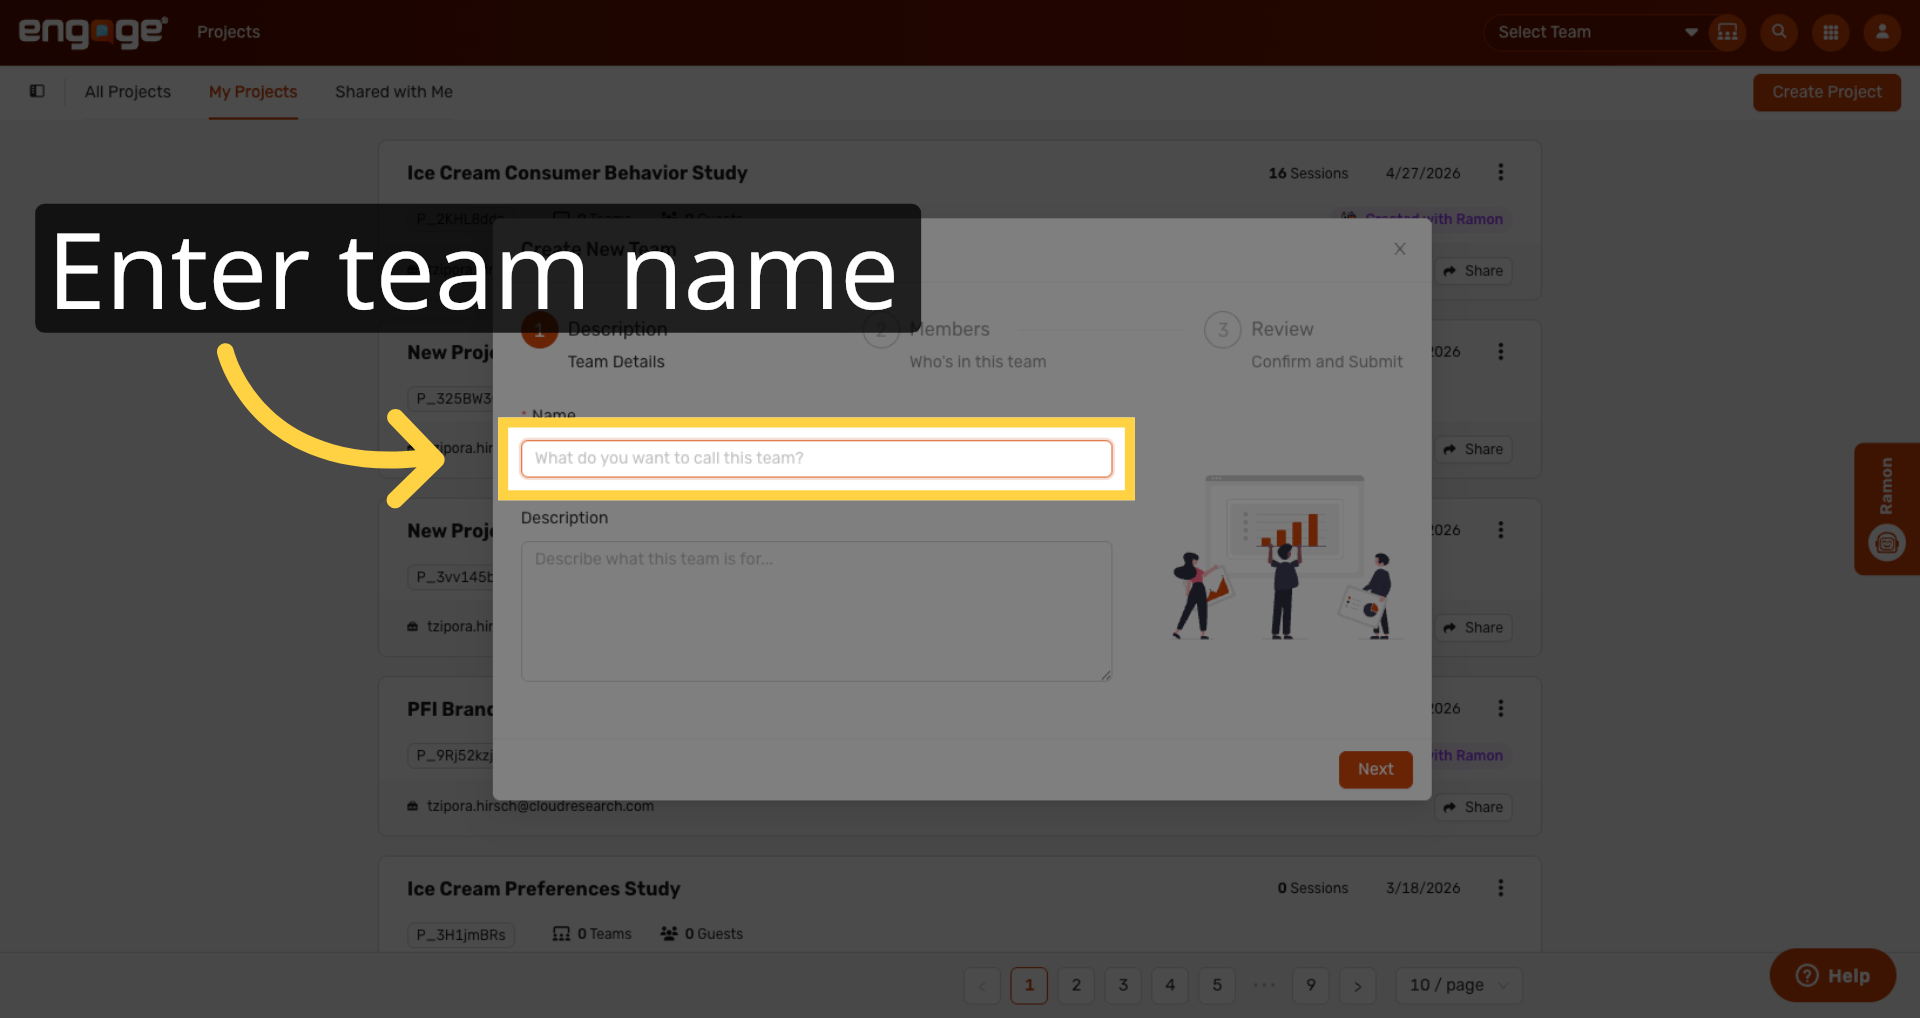This screenshot has height=1018, width=1920.
Task: Open the Select Team dropdown
Action: coord(1596,32)
